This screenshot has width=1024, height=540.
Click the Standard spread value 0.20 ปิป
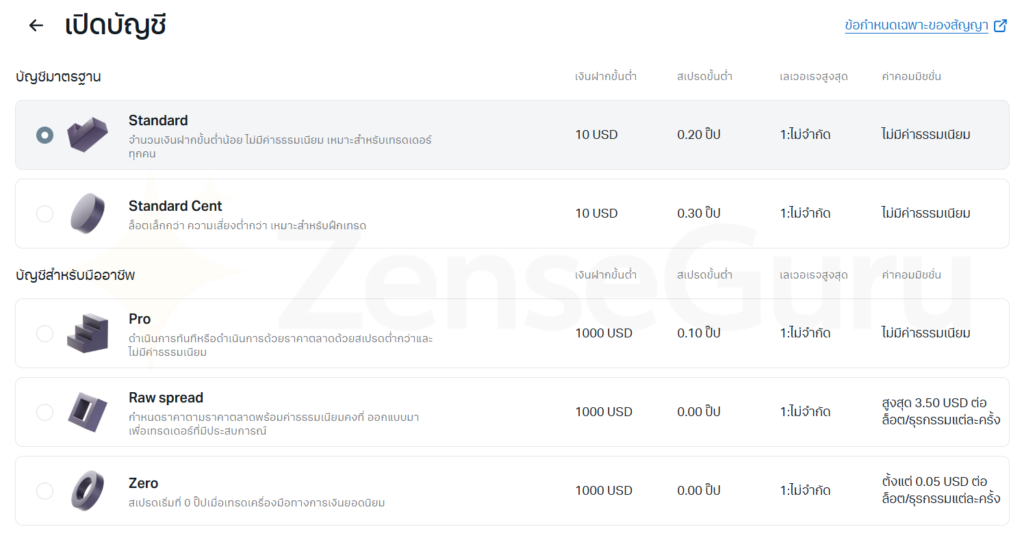pos(699,135)
